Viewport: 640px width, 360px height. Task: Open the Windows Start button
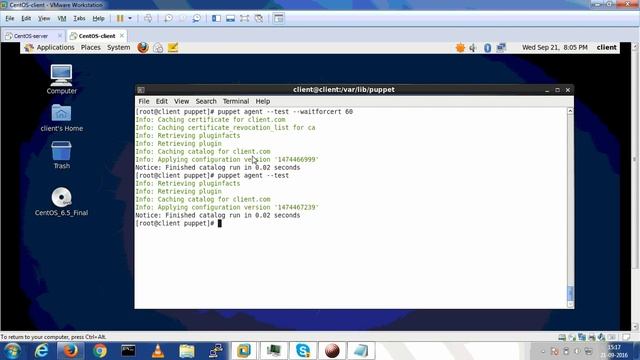click(x=13, y=351)
